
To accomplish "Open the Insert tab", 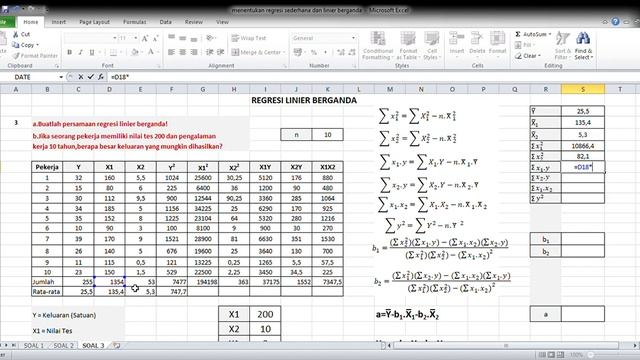I will pos(58,22).
